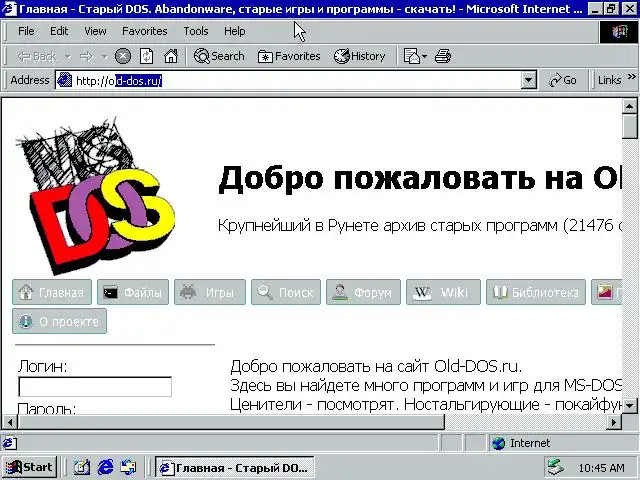This screenshot has height=480, width=640.
Task: Open the Библиотека navigation button
Action: [536, 292]
